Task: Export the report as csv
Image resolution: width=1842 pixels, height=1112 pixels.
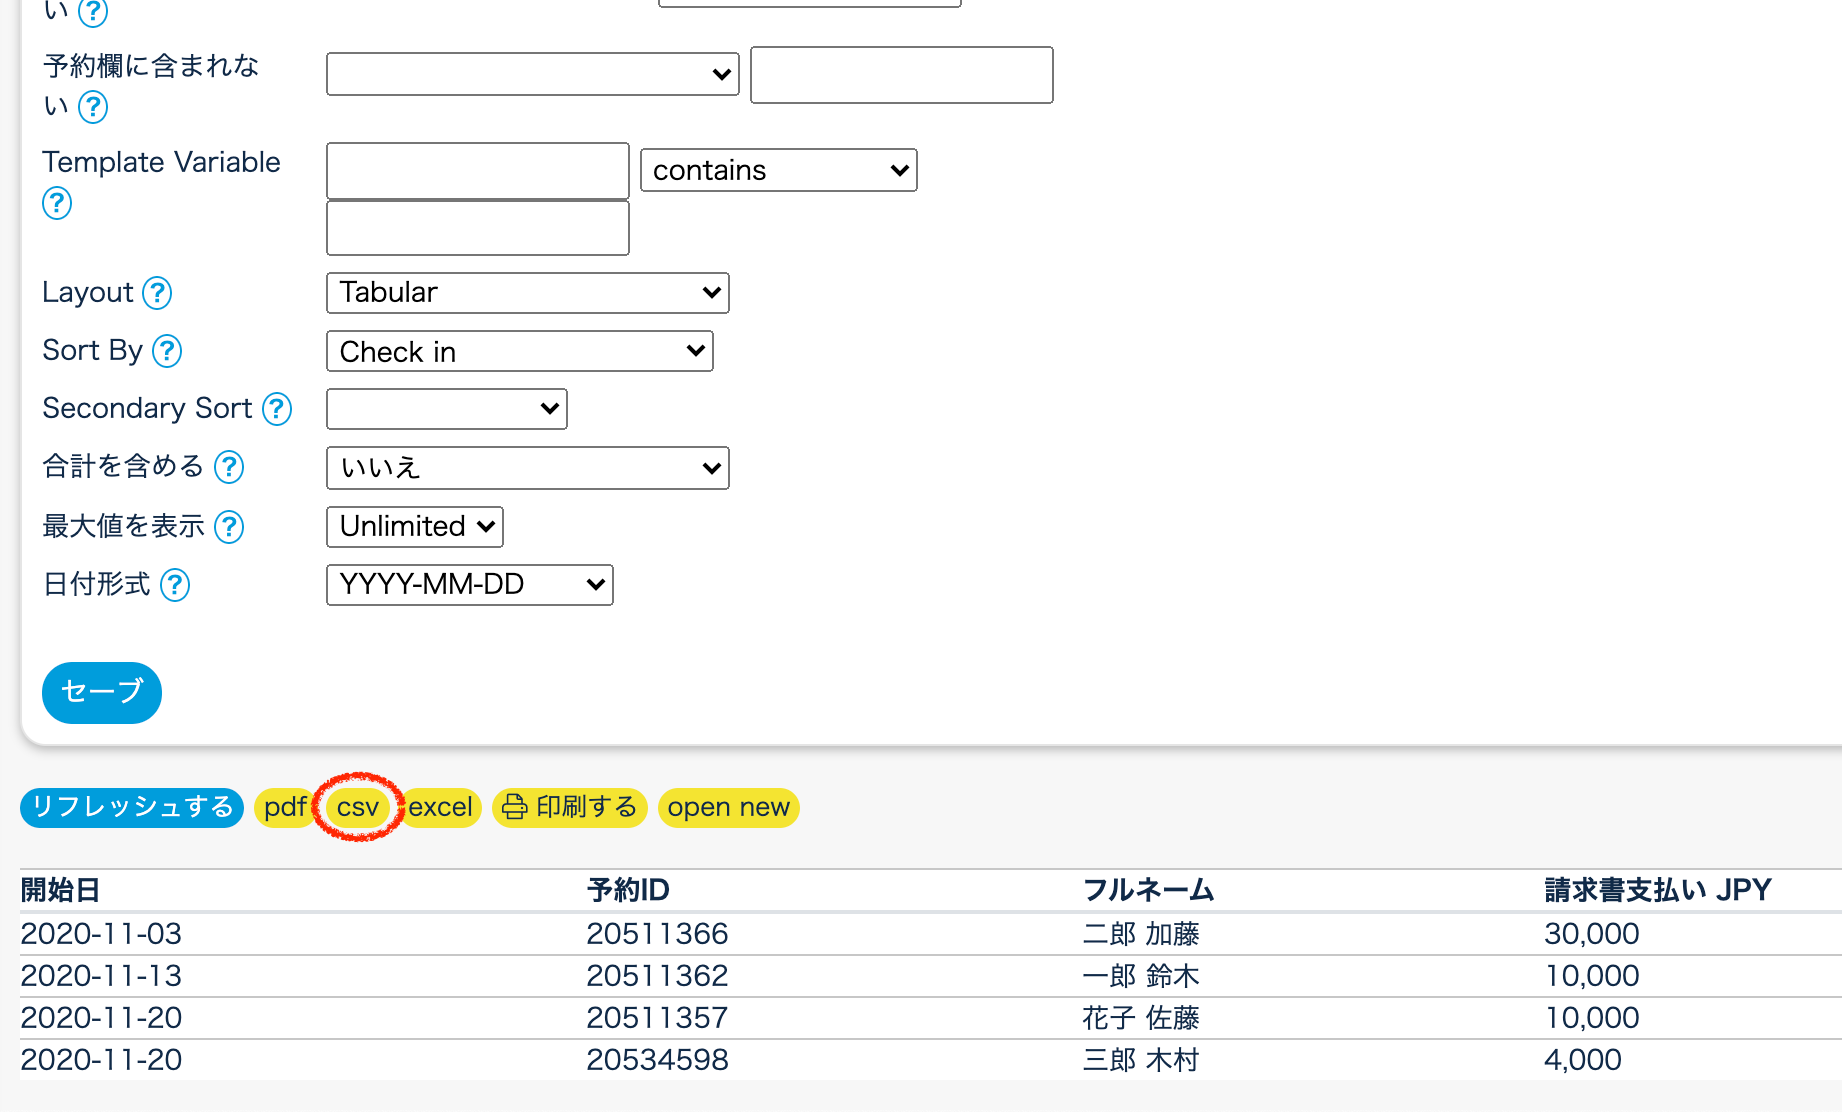Action: pyautogui.click(x=357, y=807)
